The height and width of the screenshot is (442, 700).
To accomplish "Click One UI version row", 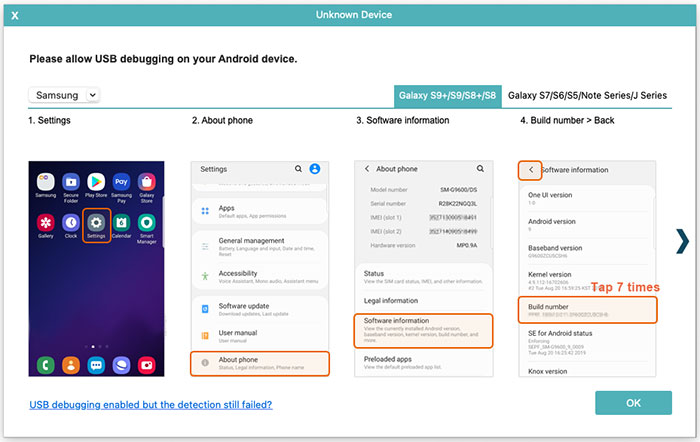I will (x=587, y=198).
